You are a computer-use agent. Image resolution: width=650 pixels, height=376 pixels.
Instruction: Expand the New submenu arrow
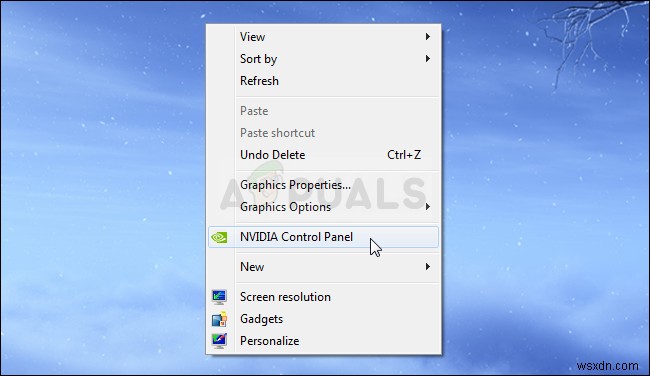point(428,267)
